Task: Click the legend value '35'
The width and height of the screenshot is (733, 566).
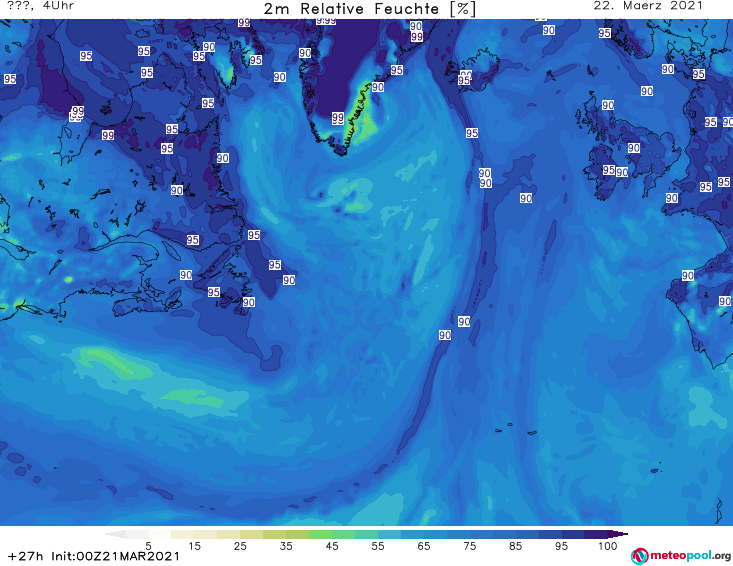Action: click(x=286, y=546)
